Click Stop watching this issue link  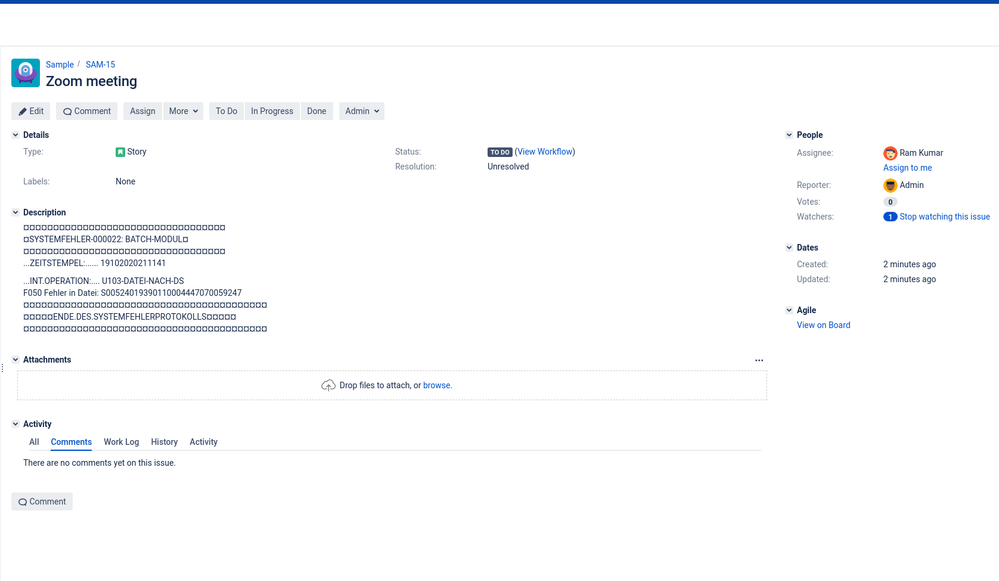coord(945,217)
